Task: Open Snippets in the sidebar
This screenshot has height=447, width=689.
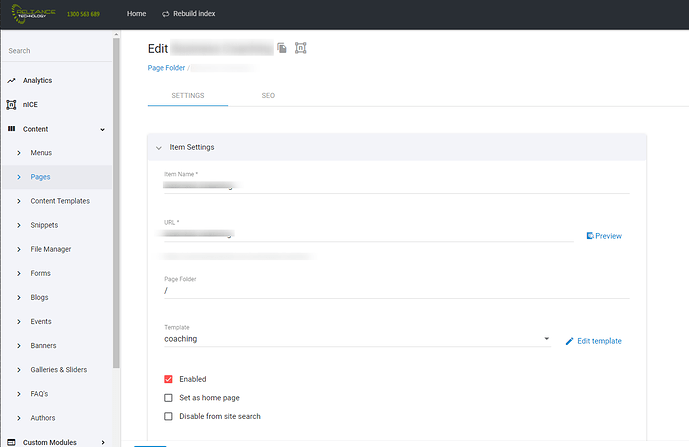Action: coord(44,225)
